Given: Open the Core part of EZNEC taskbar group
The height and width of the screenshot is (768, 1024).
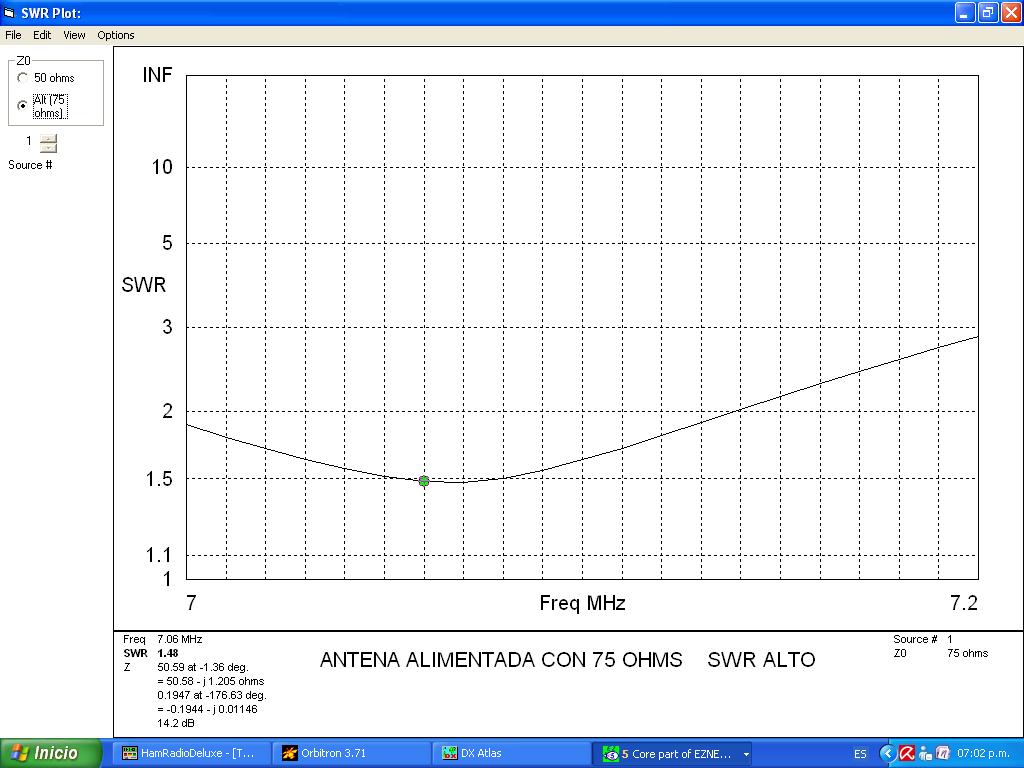Looking at the screenshot, I should 673,753.
